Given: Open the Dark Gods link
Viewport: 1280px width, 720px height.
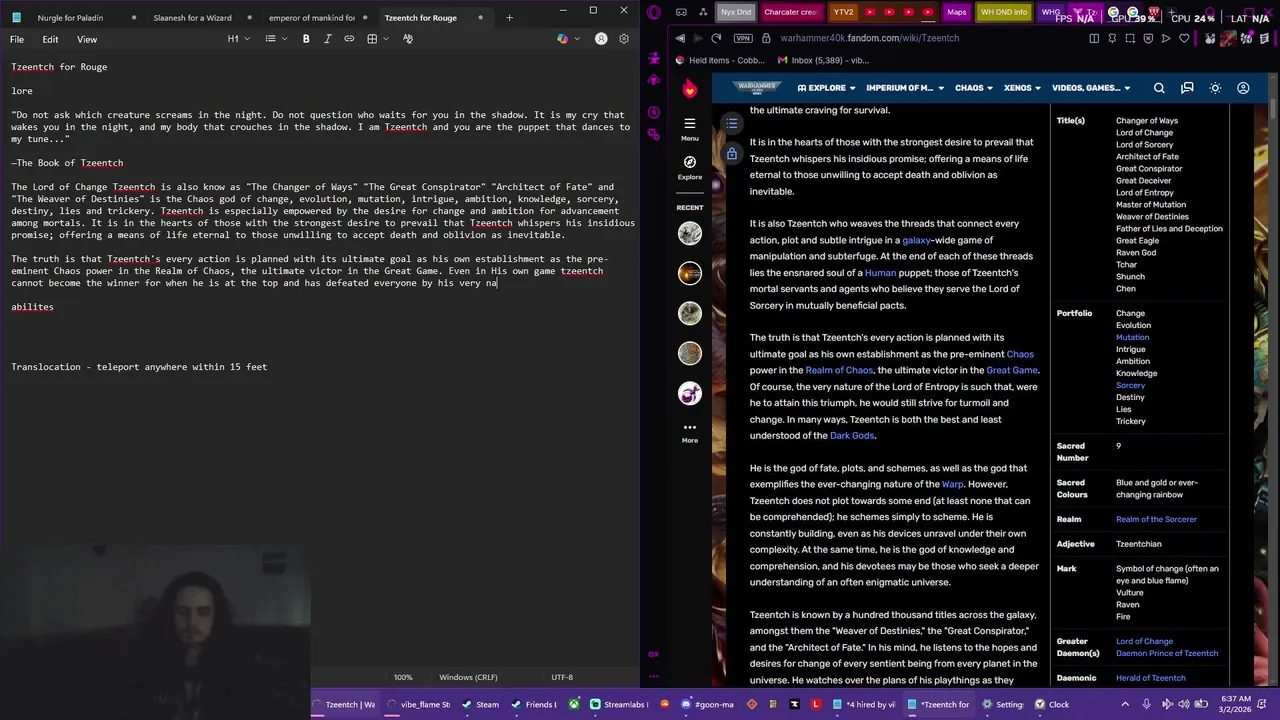Looking at the screenshot, I should [852, 435].
